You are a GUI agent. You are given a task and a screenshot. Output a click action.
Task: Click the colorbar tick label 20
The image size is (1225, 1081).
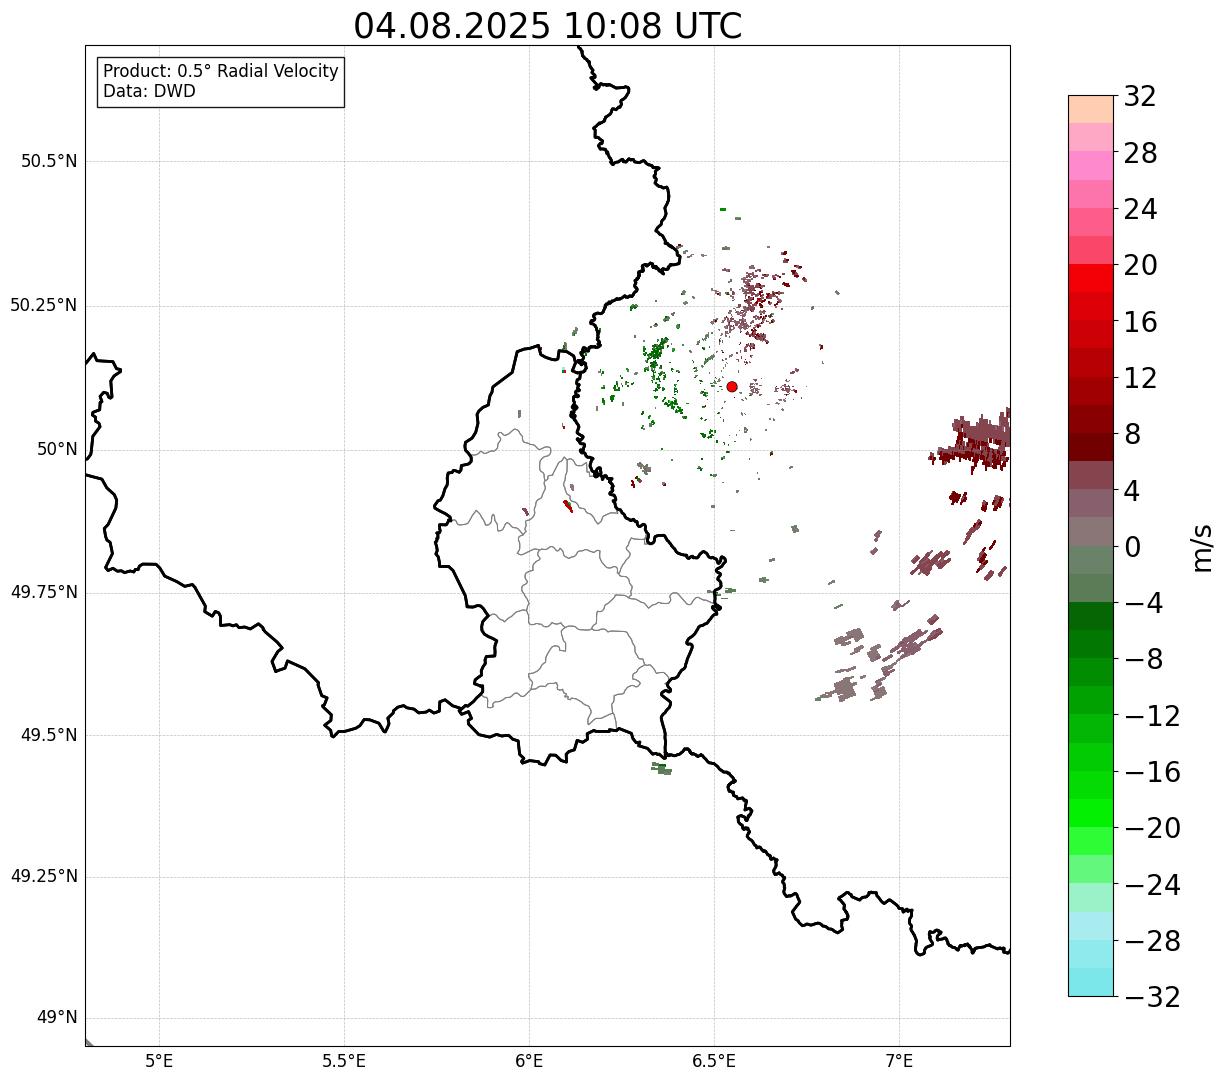point(1140,266)
